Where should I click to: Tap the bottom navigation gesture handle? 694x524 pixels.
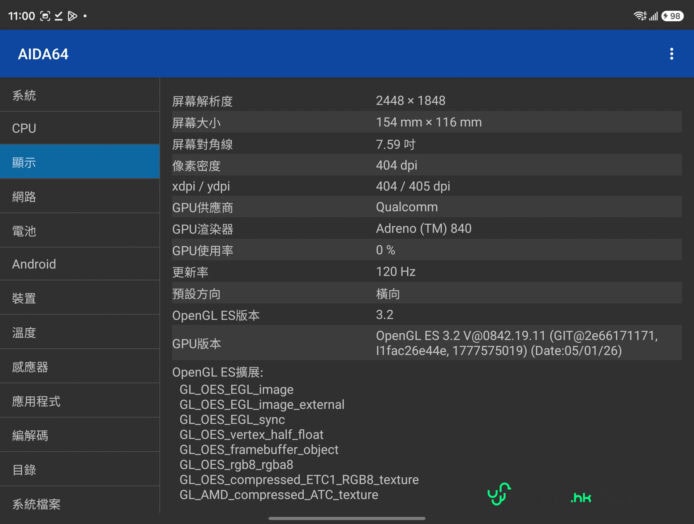coord(347,518)
